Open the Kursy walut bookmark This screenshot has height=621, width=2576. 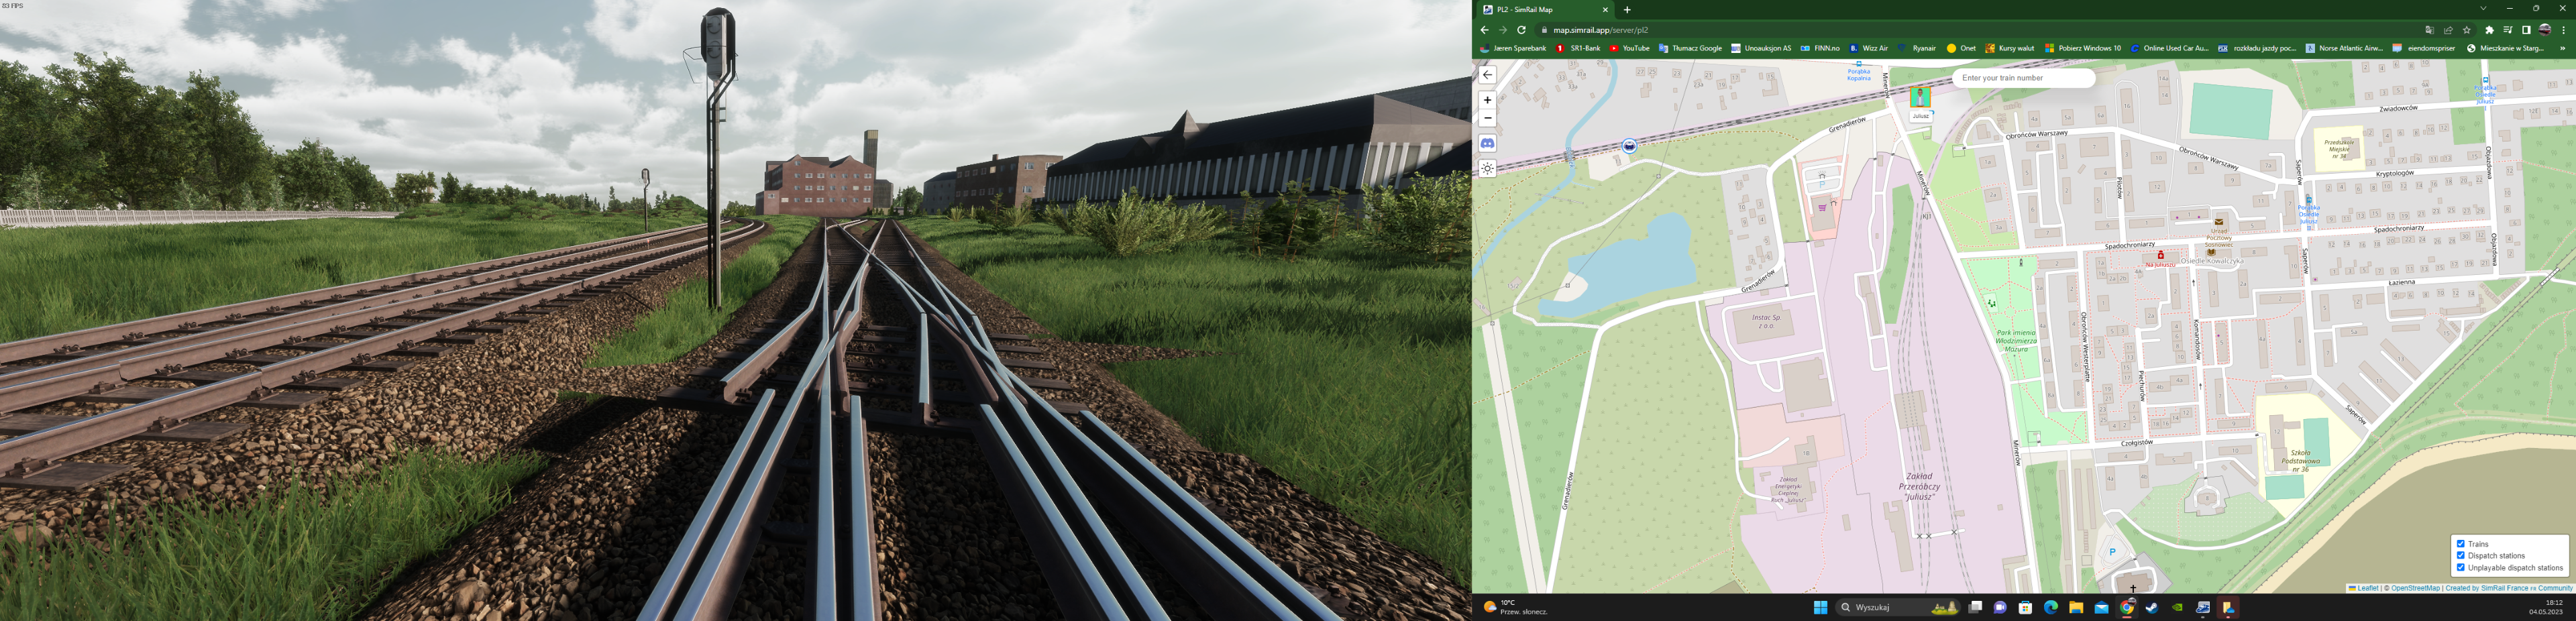point(2009,48)
